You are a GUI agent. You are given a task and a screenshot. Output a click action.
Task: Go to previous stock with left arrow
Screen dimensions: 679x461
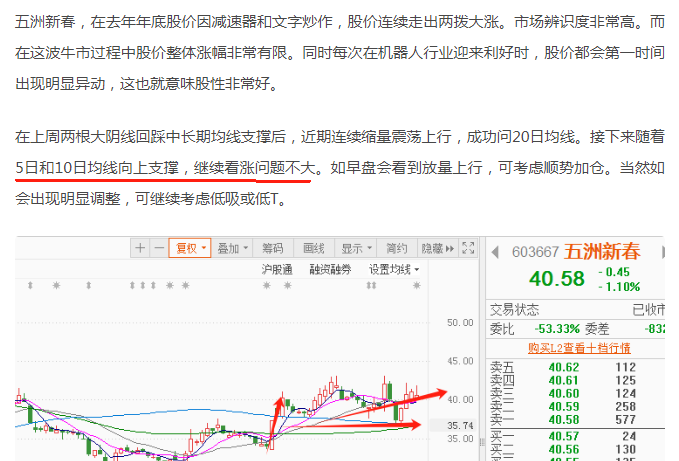click(495, 252)
